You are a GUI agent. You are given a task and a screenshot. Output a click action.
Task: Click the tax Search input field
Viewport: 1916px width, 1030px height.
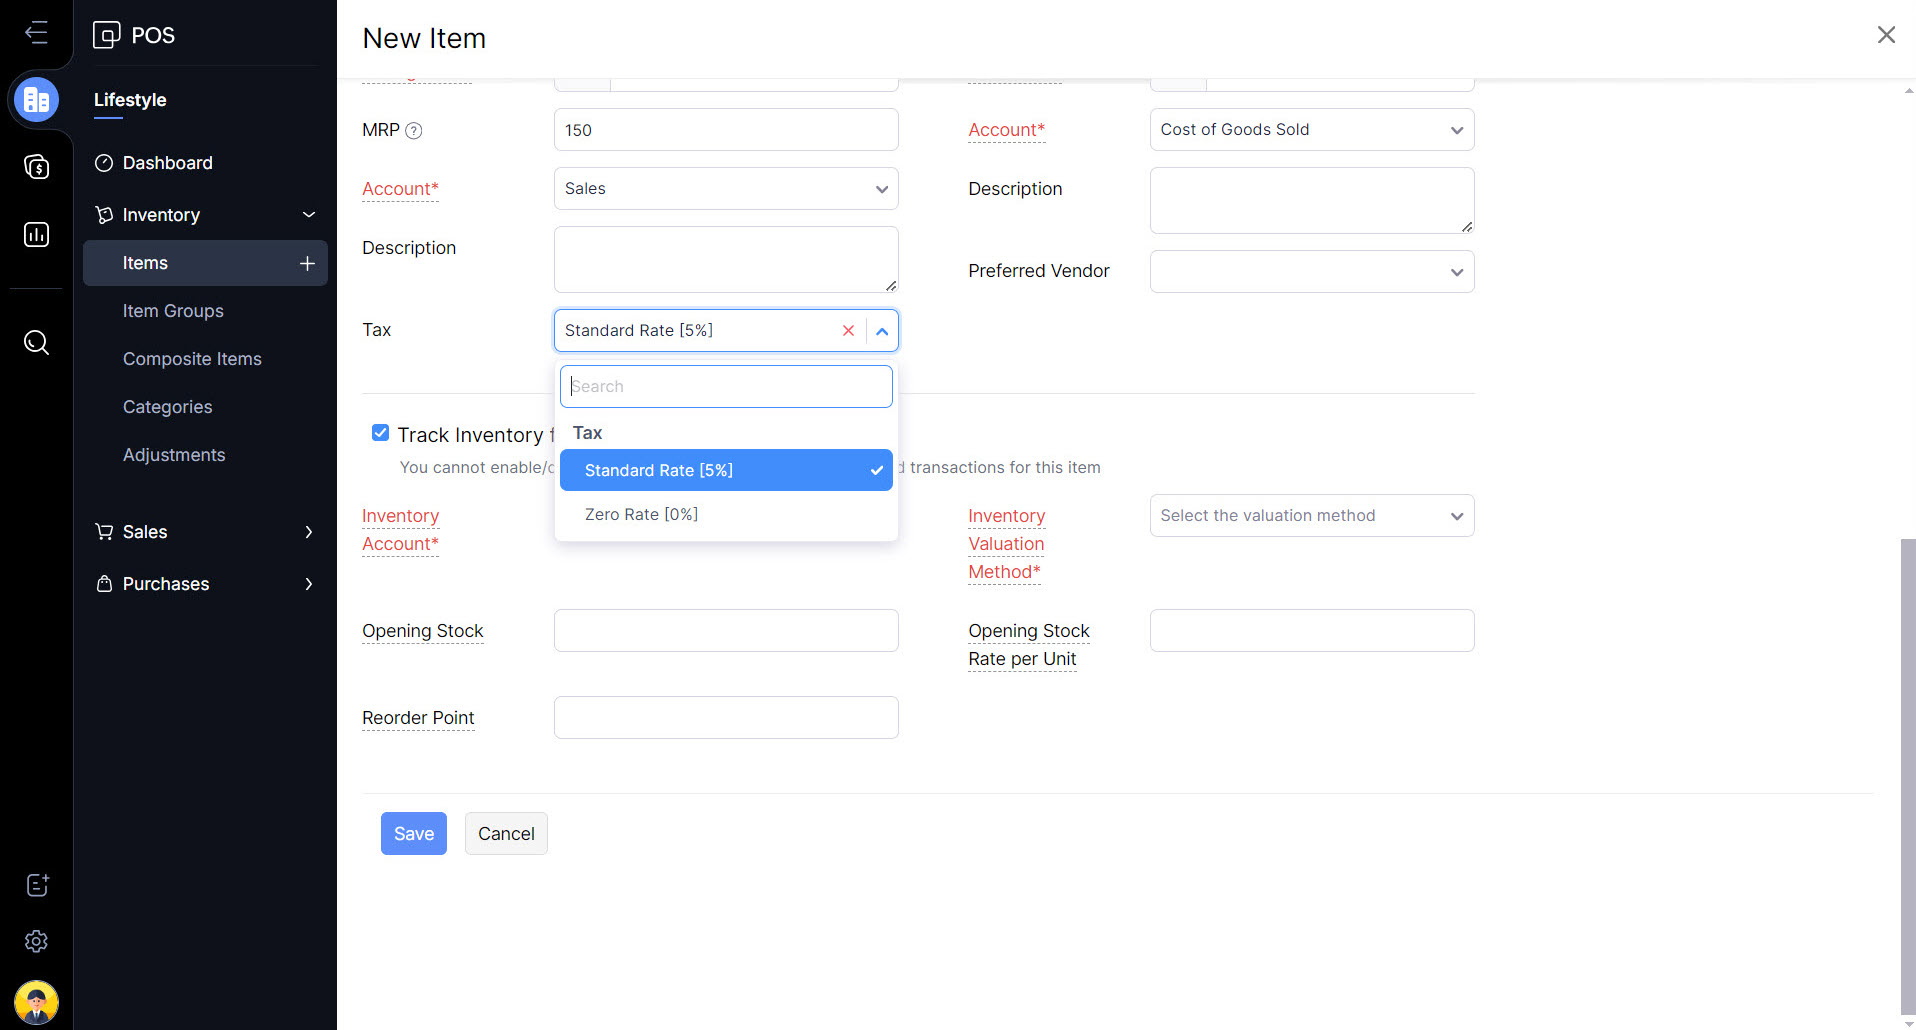point(726,387)
